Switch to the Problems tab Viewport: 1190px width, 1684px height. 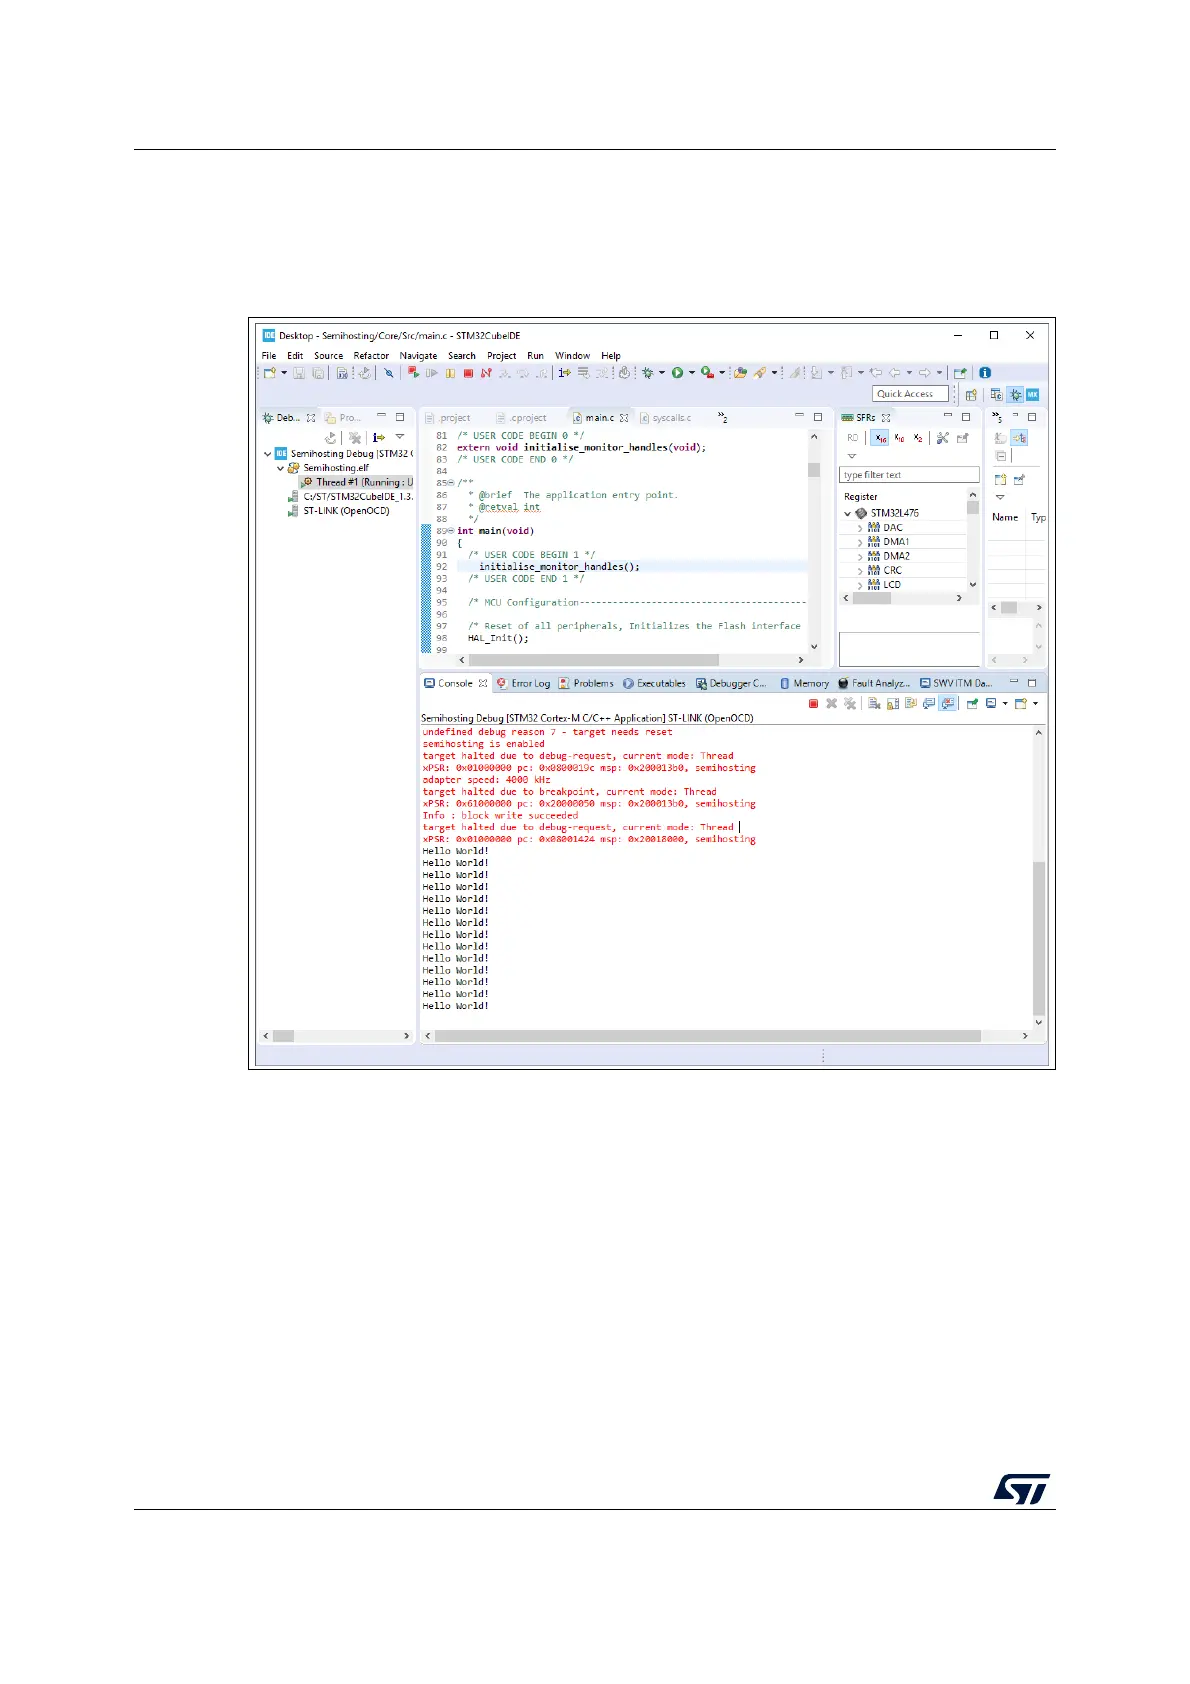[x=586, y=683]
